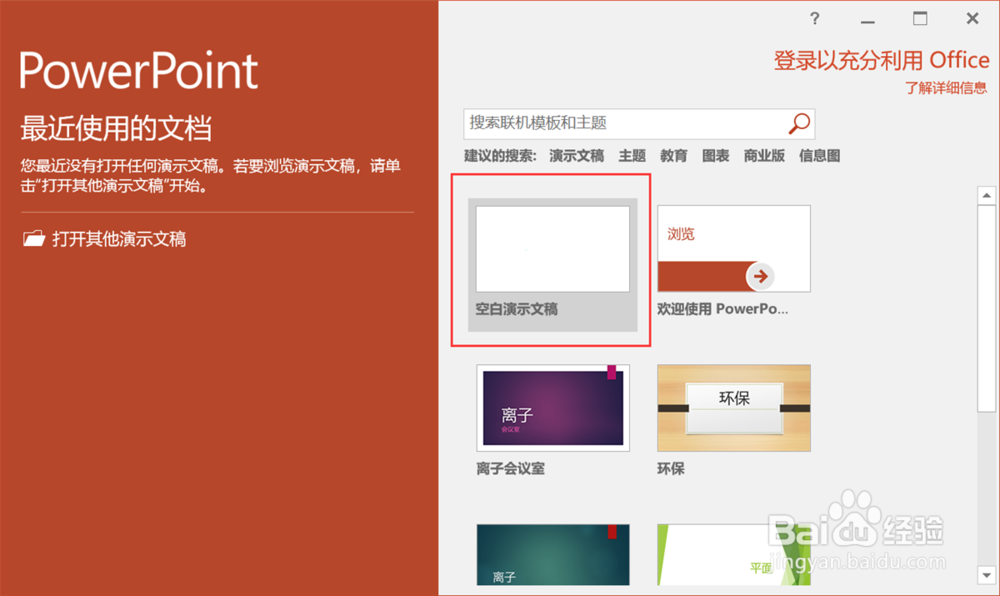Viewport: 1000px width, 596px height.
Task: Click the 欢迎使用 PowerPo... caption
Action: point(723,309)
